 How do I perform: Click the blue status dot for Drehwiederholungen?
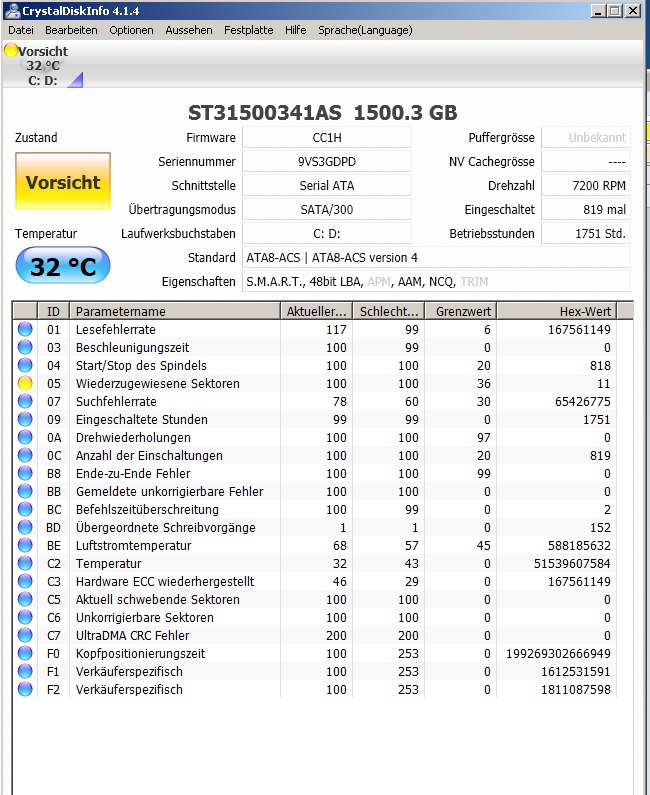(x=25, y=437)
